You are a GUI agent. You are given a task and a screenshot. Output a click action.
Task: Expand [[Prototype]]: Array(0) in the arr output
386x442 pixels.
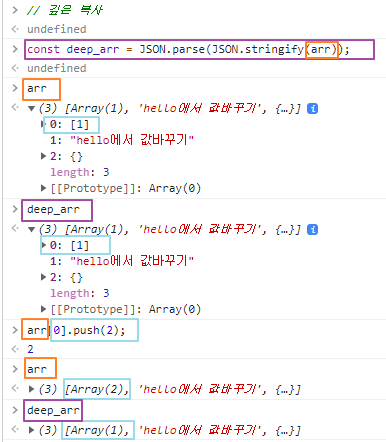click(x=43, y=188)
